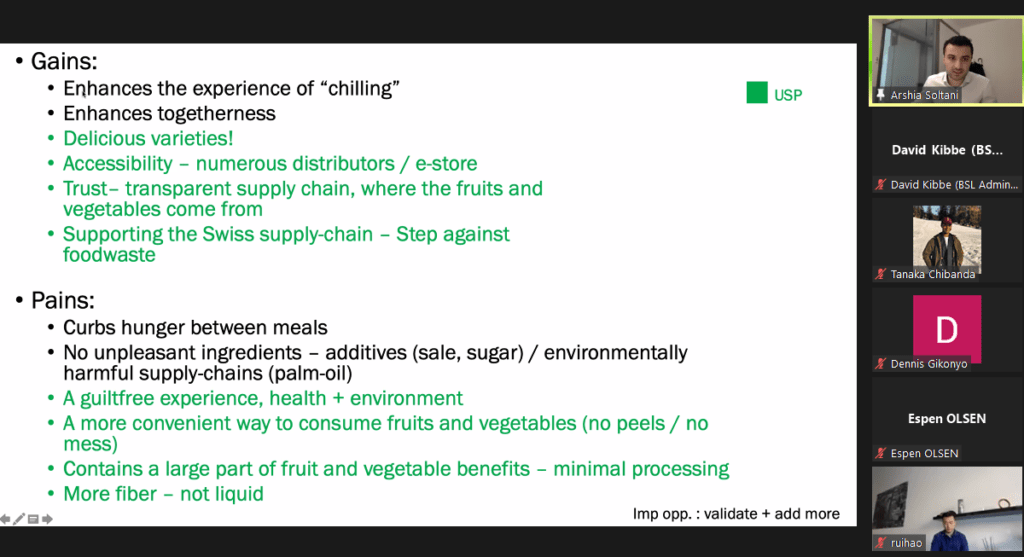Go to previous slide arrow
Screen dimensions: 1024x557
point(6,519)
